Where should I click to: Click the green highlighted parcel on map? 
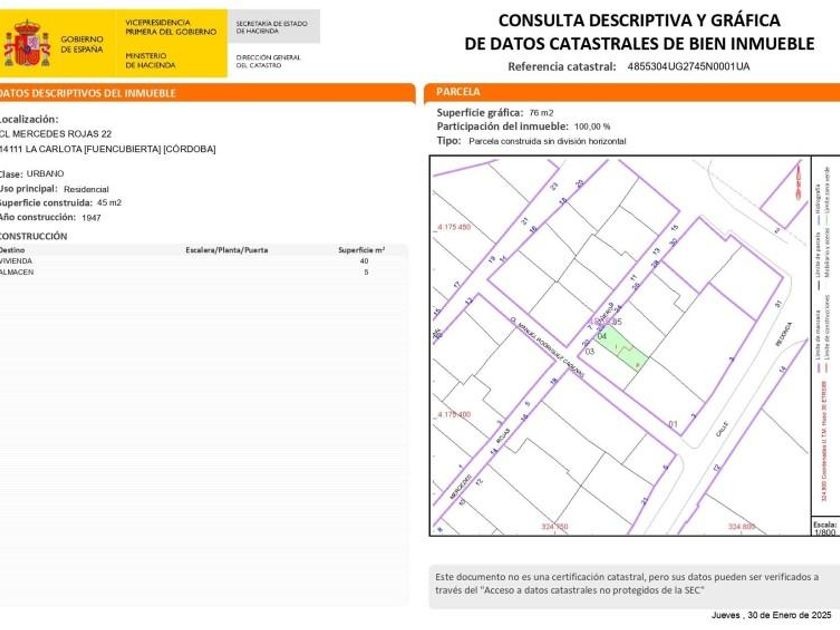[622, 349]
